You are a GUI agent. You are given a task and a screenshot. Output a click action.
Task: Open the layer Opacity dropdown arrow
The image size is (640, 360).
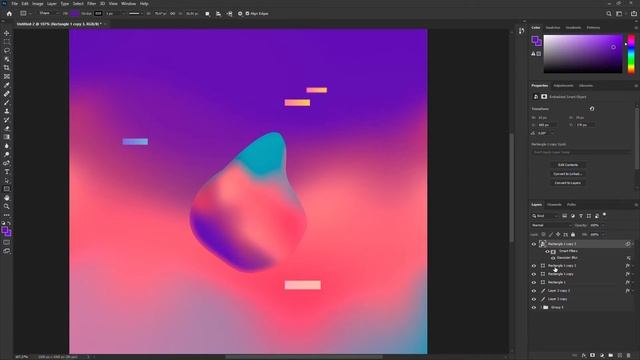(603, 225)
